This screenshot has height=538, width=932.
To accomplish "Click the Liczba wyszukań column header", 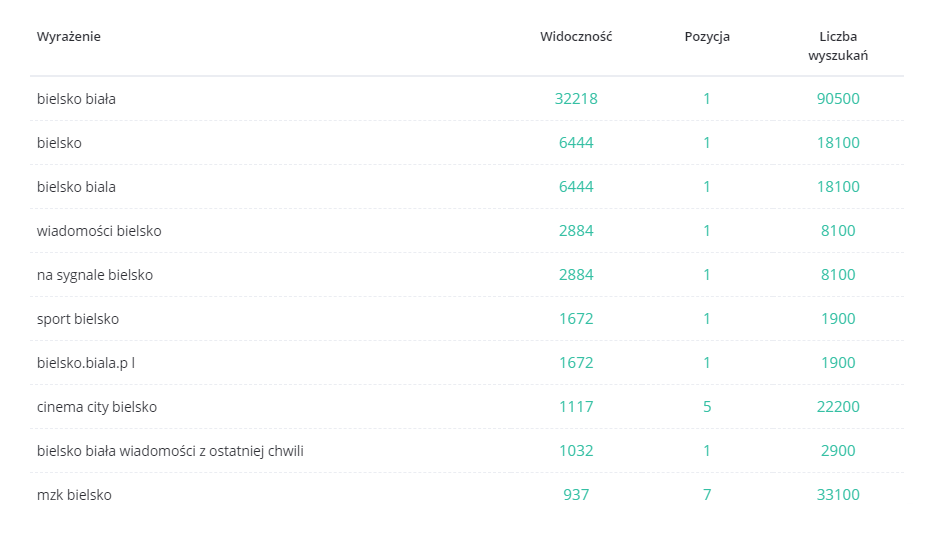I will [x=837, y=46].
